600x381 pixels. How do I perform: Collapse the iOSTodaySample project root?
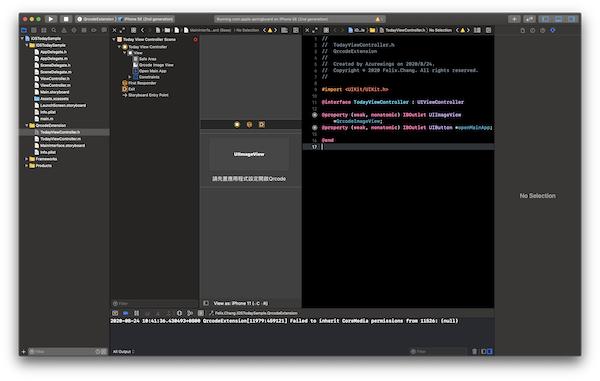[22, 38]
